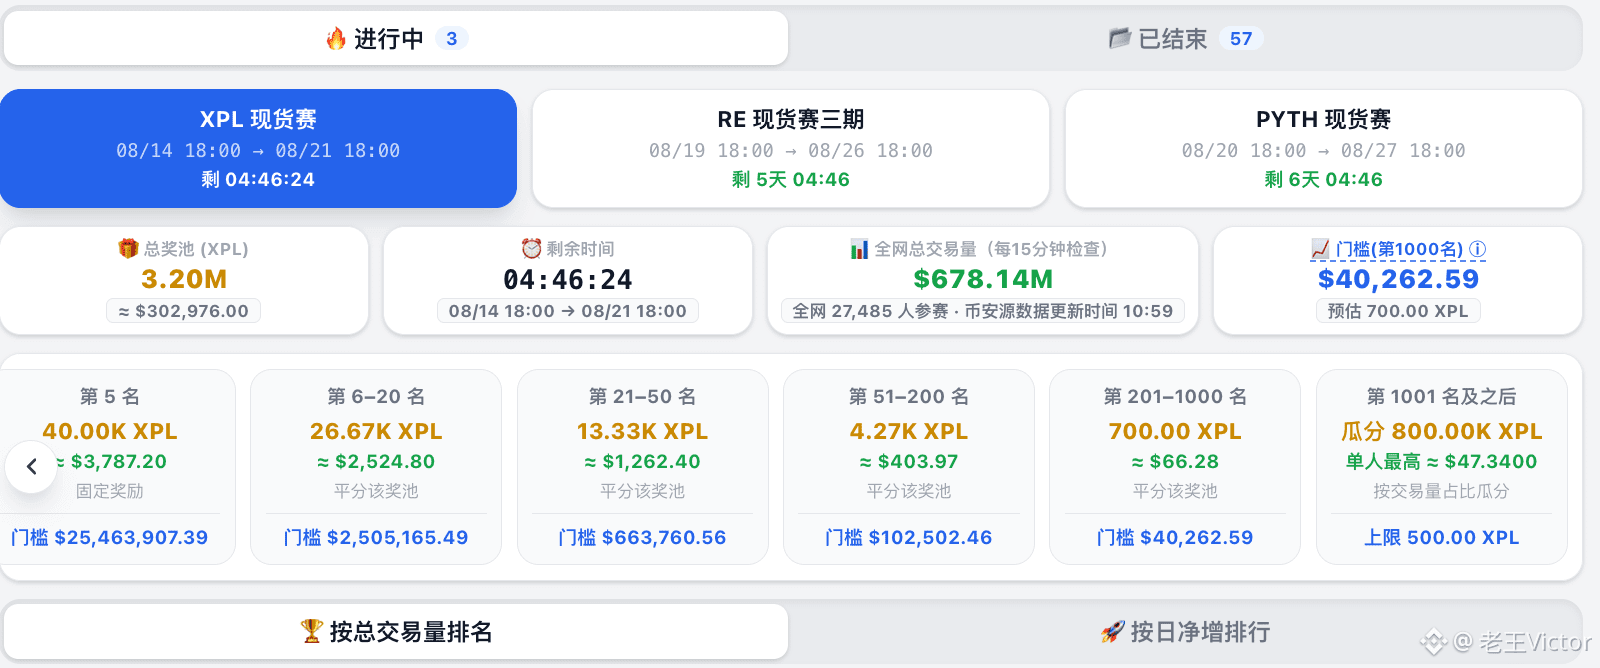Click the 预估 700.00 XPL badge

click(x=1398, y=311)
